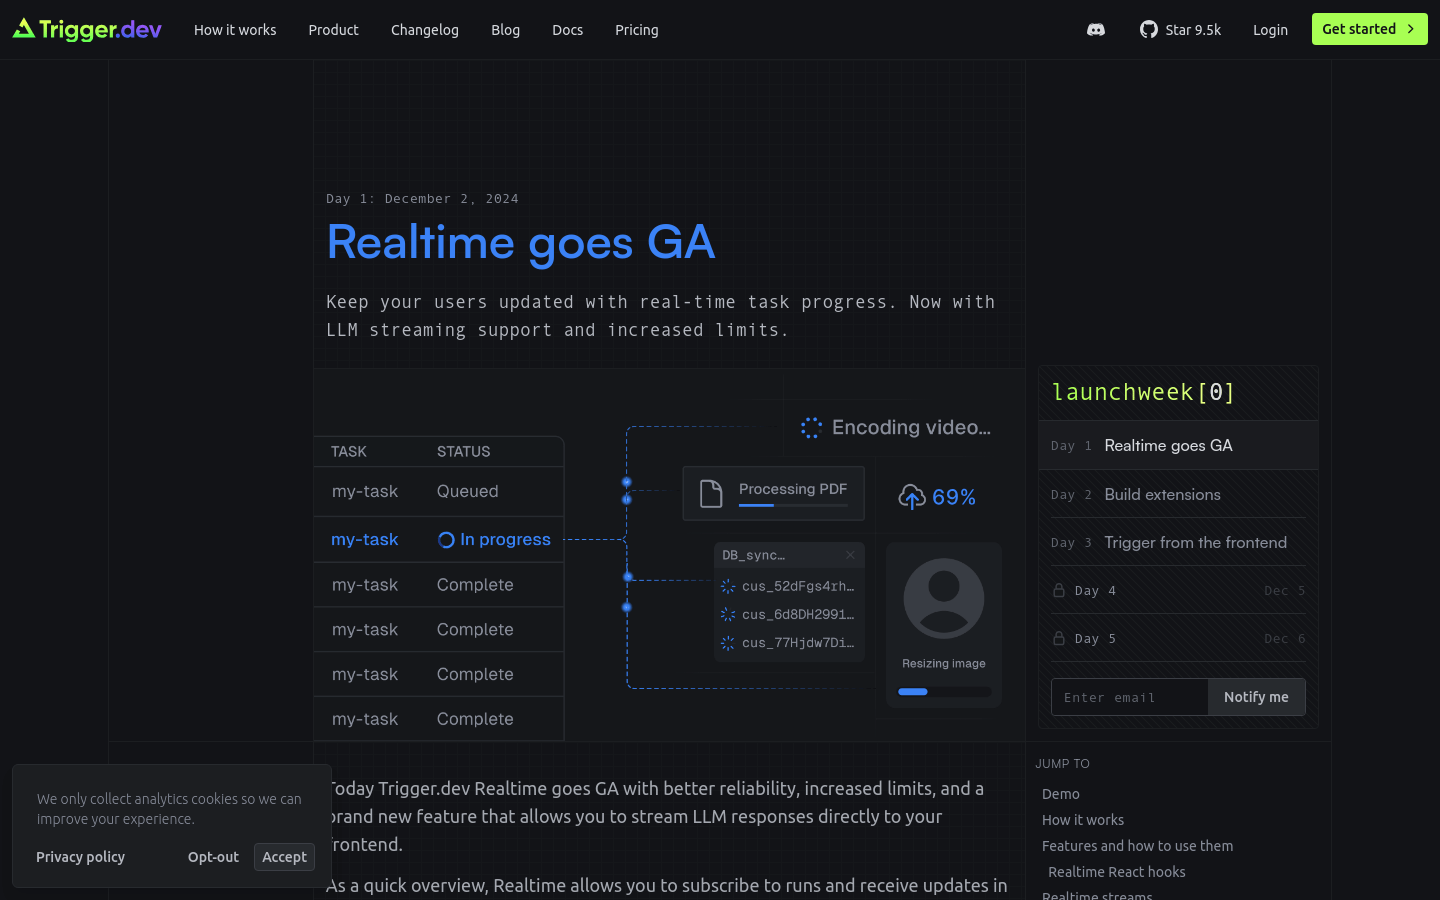Click the GitHub icon in the header
Screen dimensions: 1440x900
point(1149,30)
